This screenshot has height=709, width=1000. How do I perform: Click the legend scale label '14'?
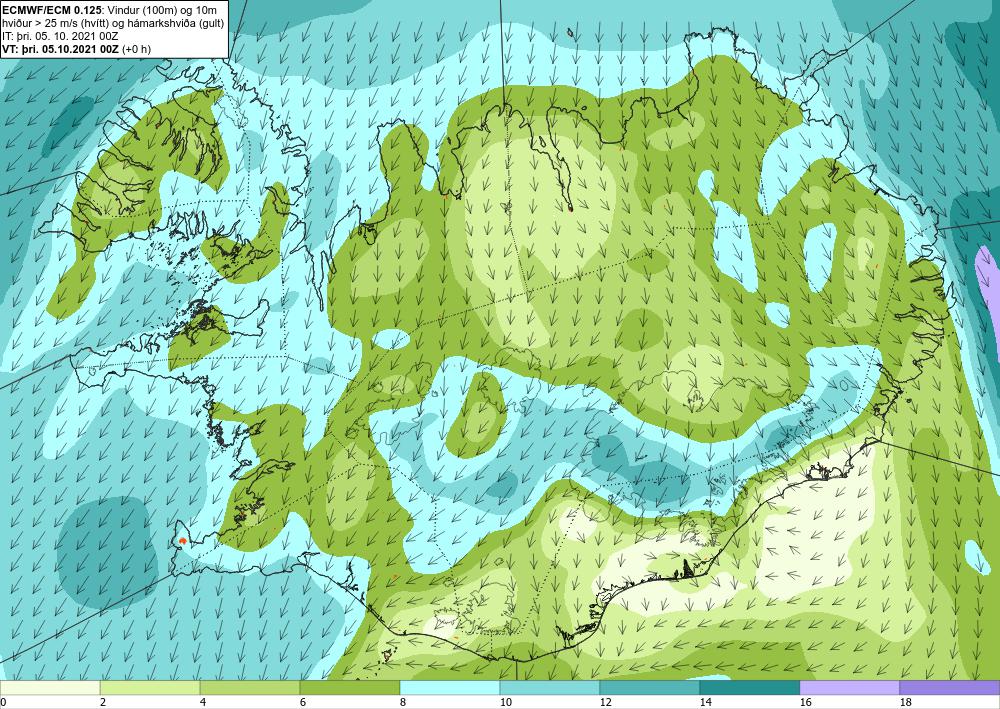705,702
